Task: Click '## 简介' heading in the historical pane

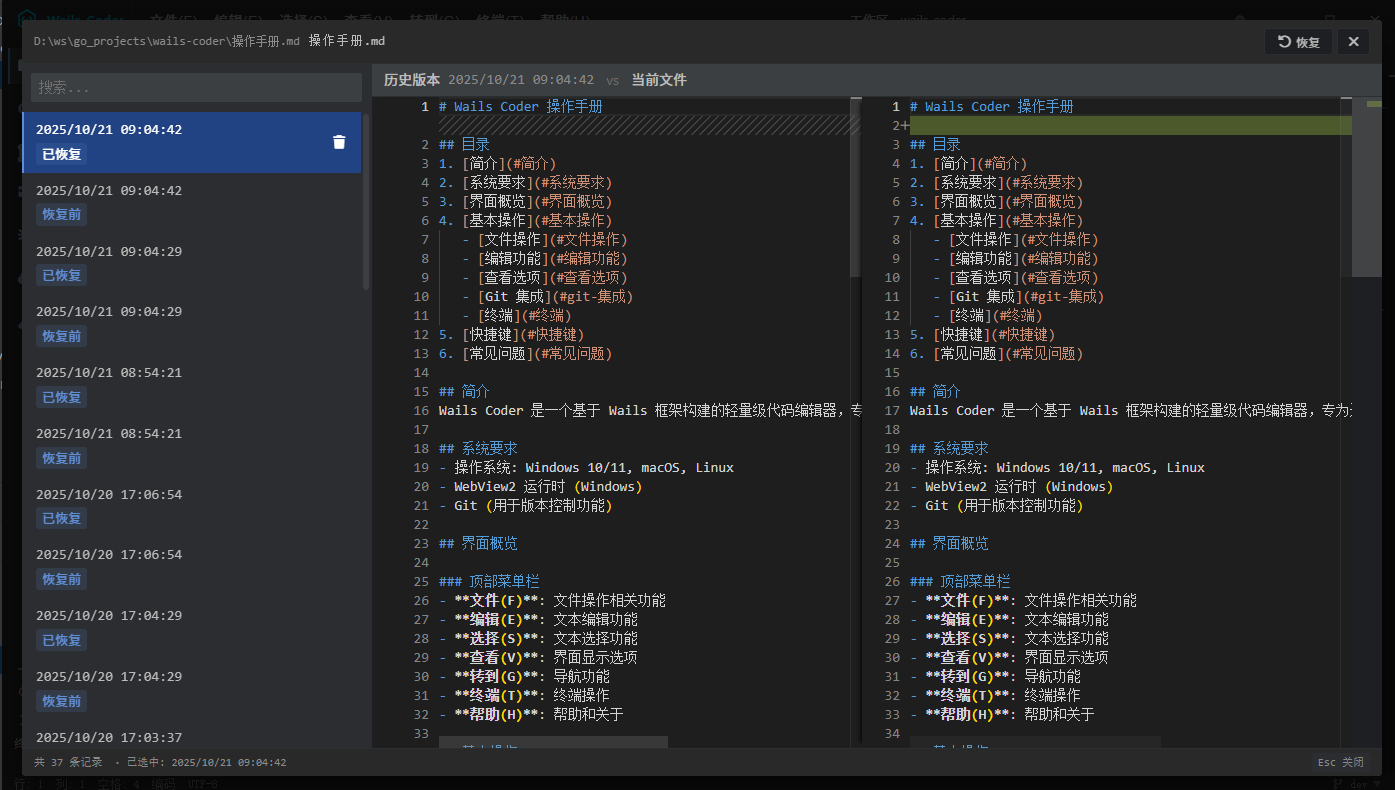Action: pyautogui.click(x=465, y=392)
